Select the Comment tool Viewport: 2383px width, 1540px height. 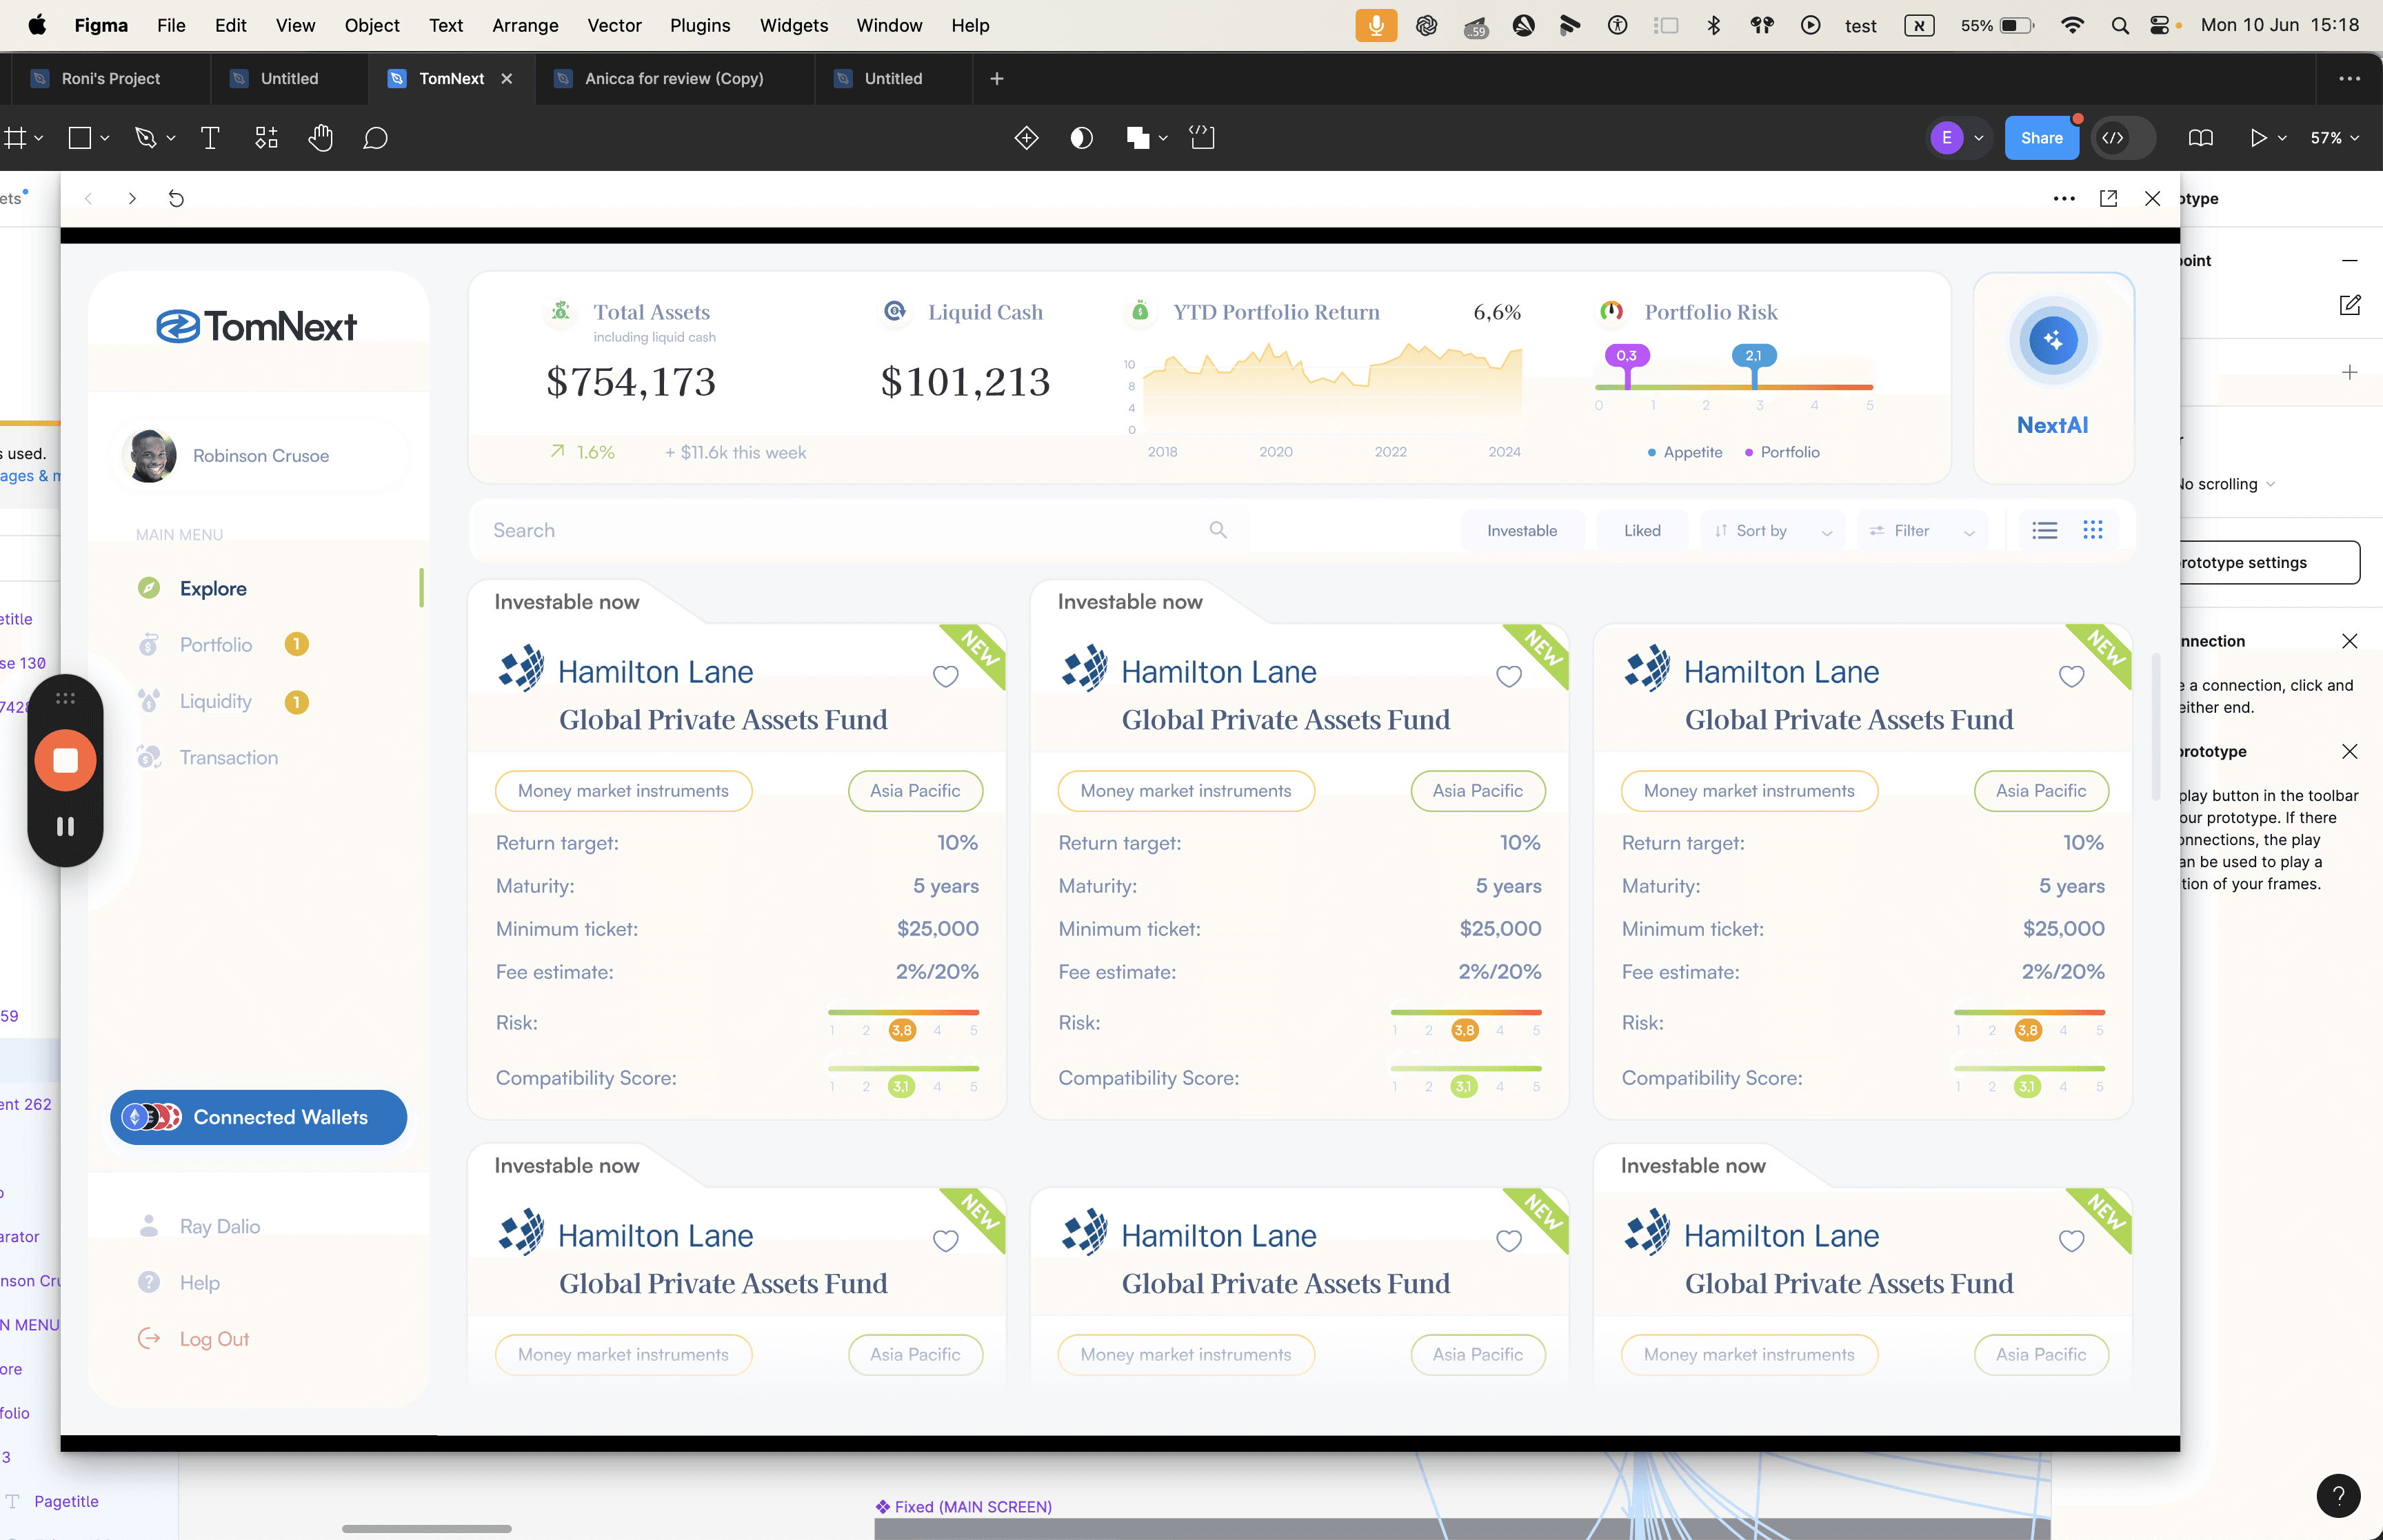pos(375,138)
